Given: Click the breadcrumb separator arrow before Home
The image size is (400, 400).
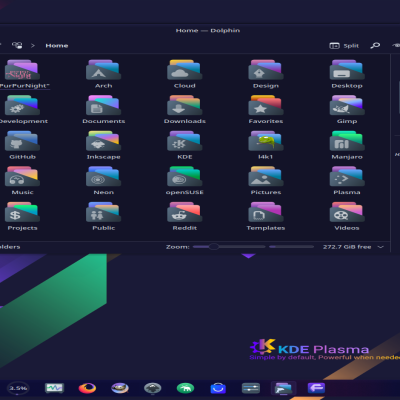Looking at the screenshot, I should coord(33,46).
